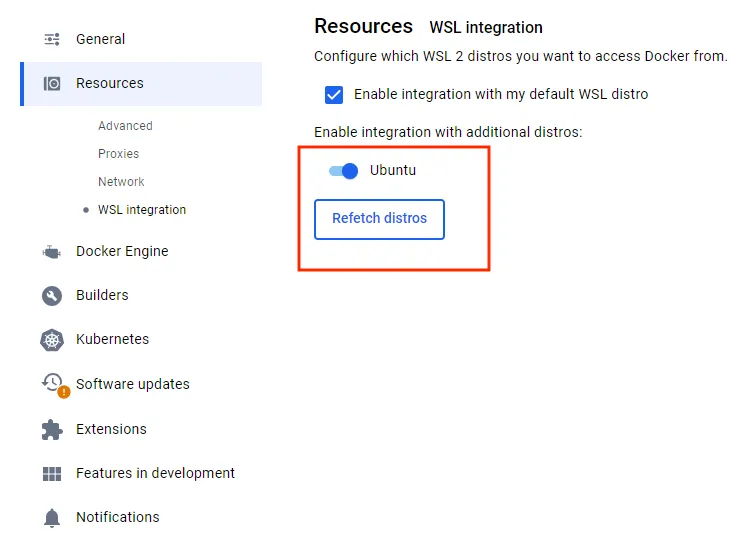This screenshot has height=554, width=739.
Task: Click the Notifications bell icon
Action: click(52, 518)
